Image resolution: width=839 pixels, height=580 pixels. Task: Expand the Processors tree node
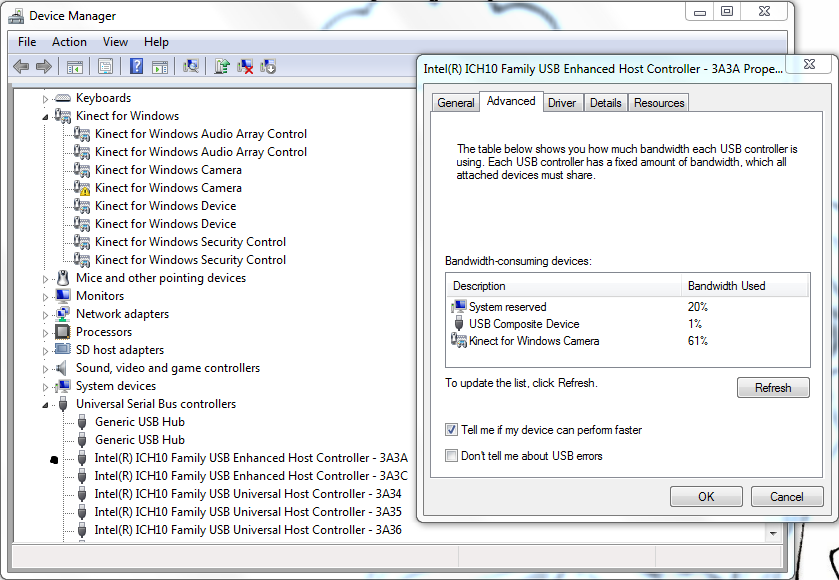[45, 333]
